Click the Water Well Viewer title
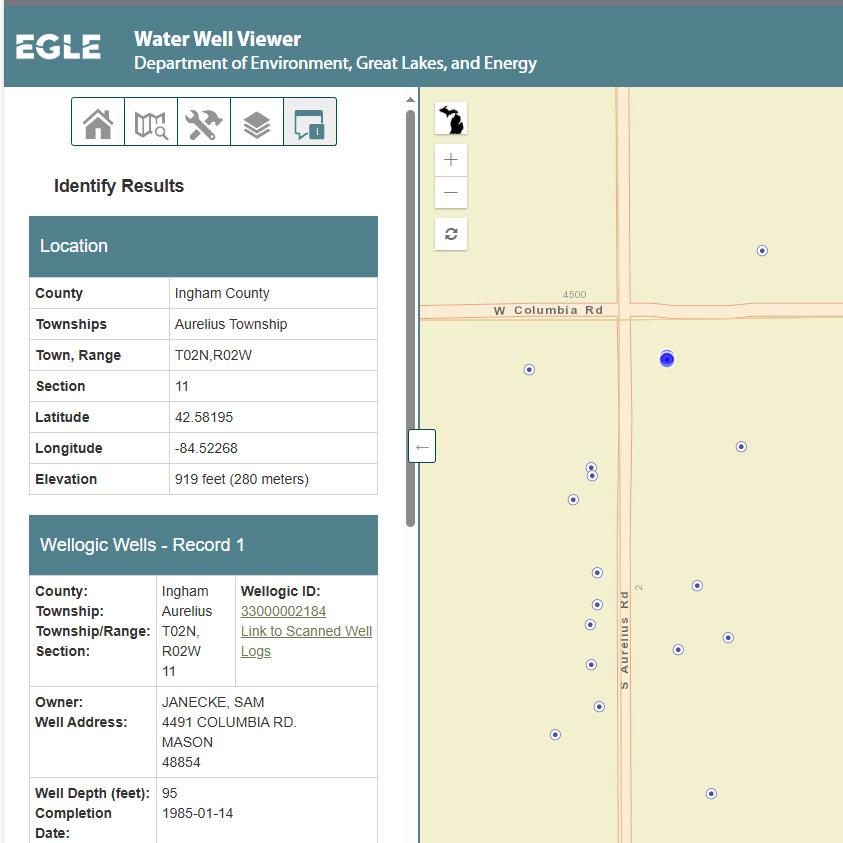 click(x=217, y=40)
